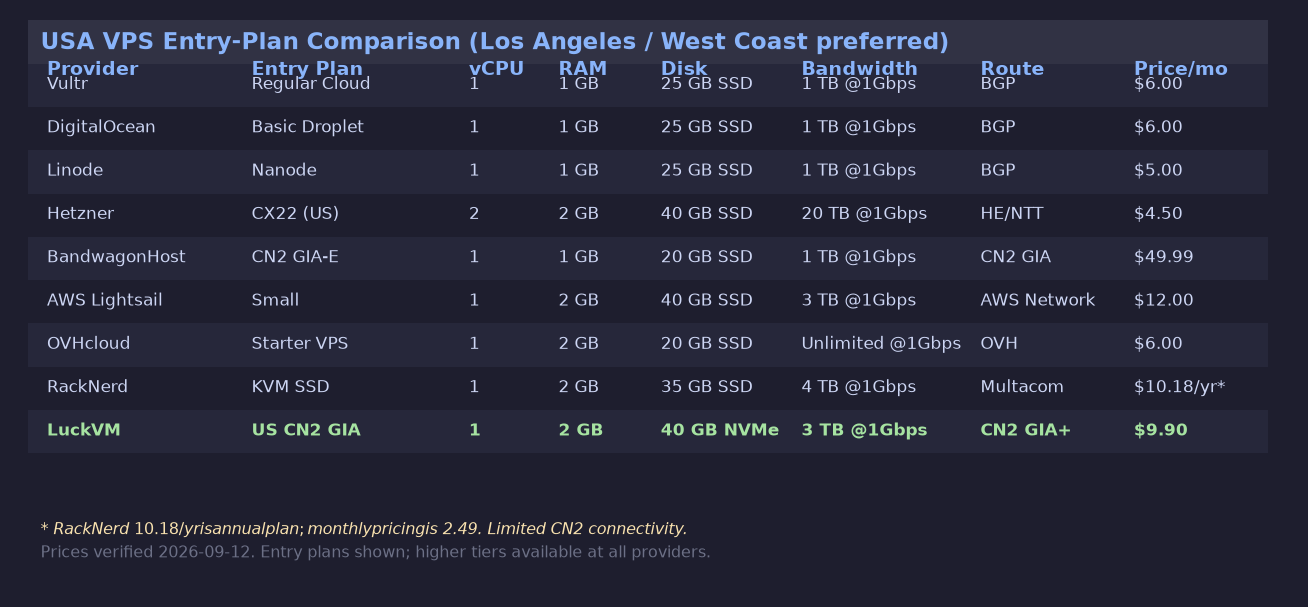Select the OVHcloud provider cell
This screenshot has width=1308, height=607.
click(x=89, y=343)
